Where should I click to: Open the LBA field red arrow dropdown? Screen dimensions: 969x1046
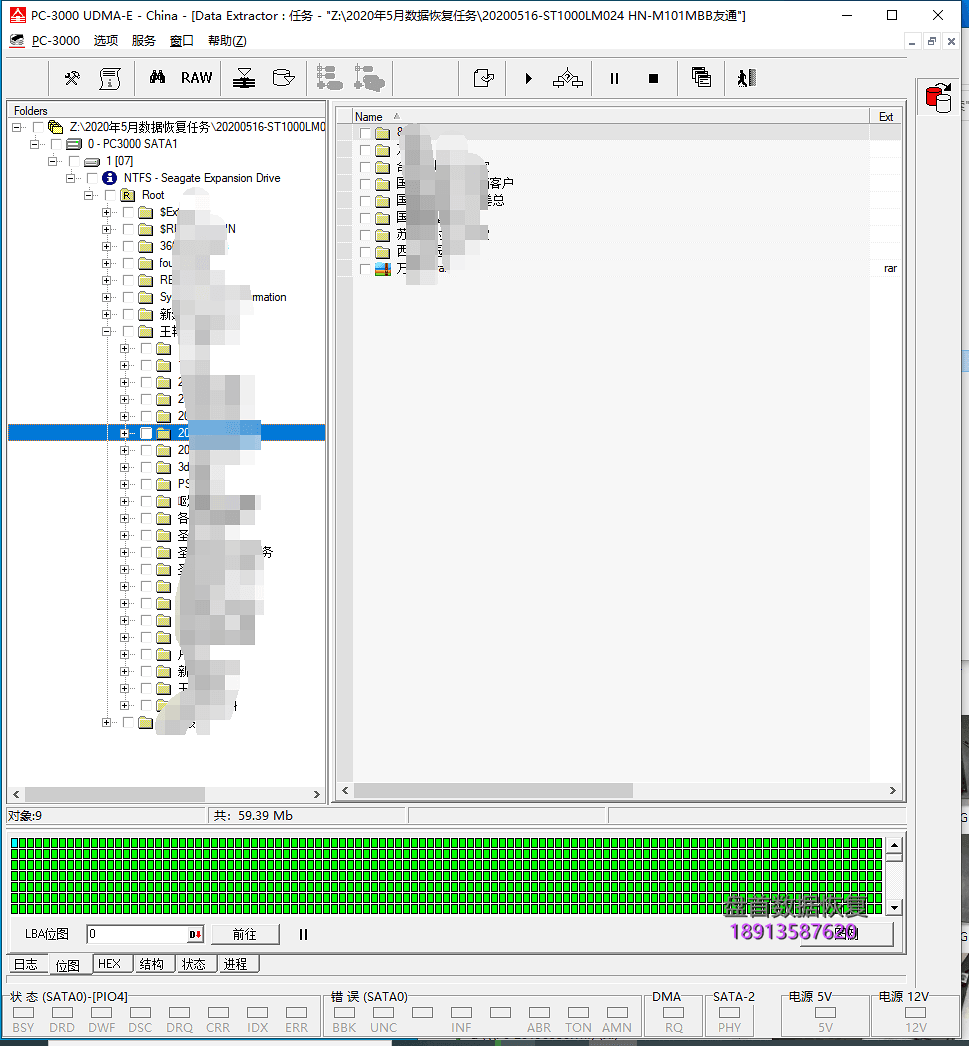tap(195, 935)
